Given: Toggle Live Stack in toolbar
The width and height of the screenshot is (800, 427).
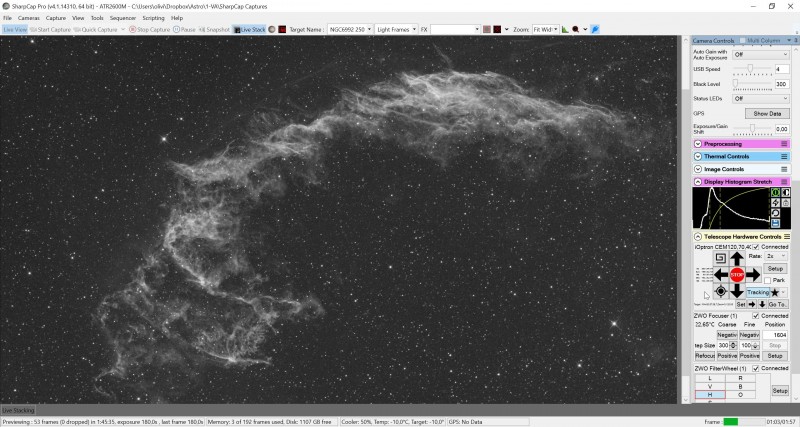Looking at the screenshot, I should (249, 30).
